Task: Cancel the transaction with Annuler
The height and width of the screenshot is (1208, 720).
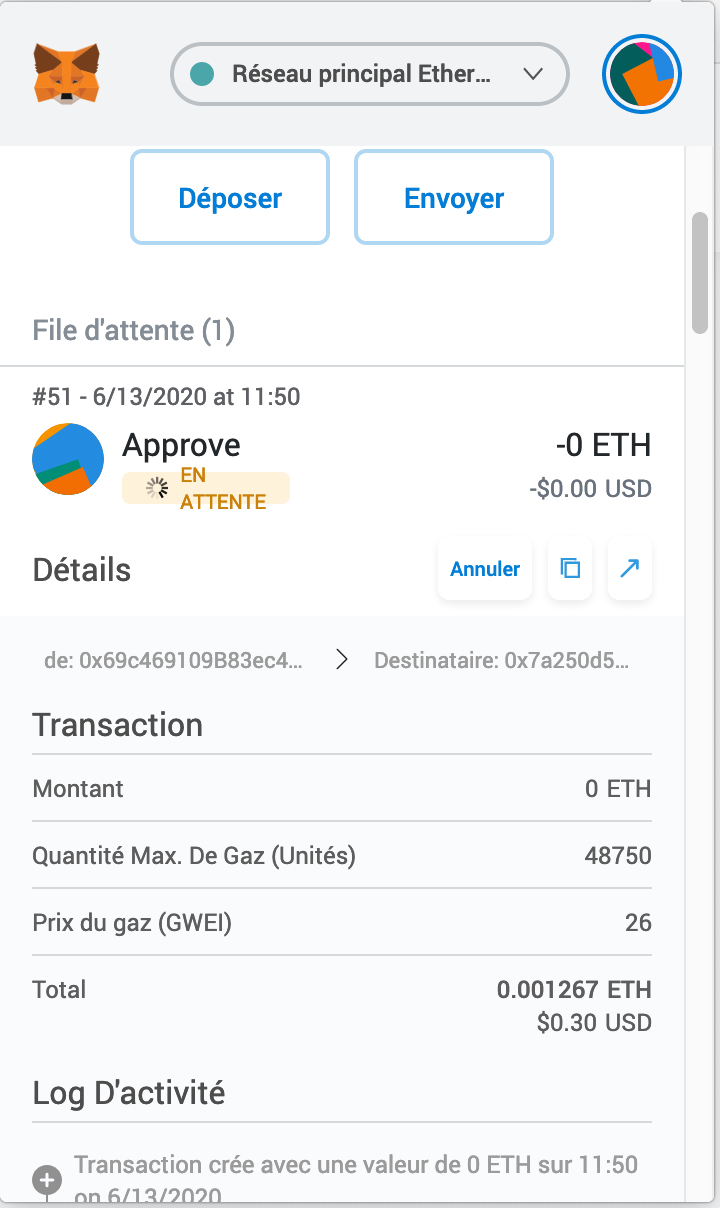Action: pos(485,569)
